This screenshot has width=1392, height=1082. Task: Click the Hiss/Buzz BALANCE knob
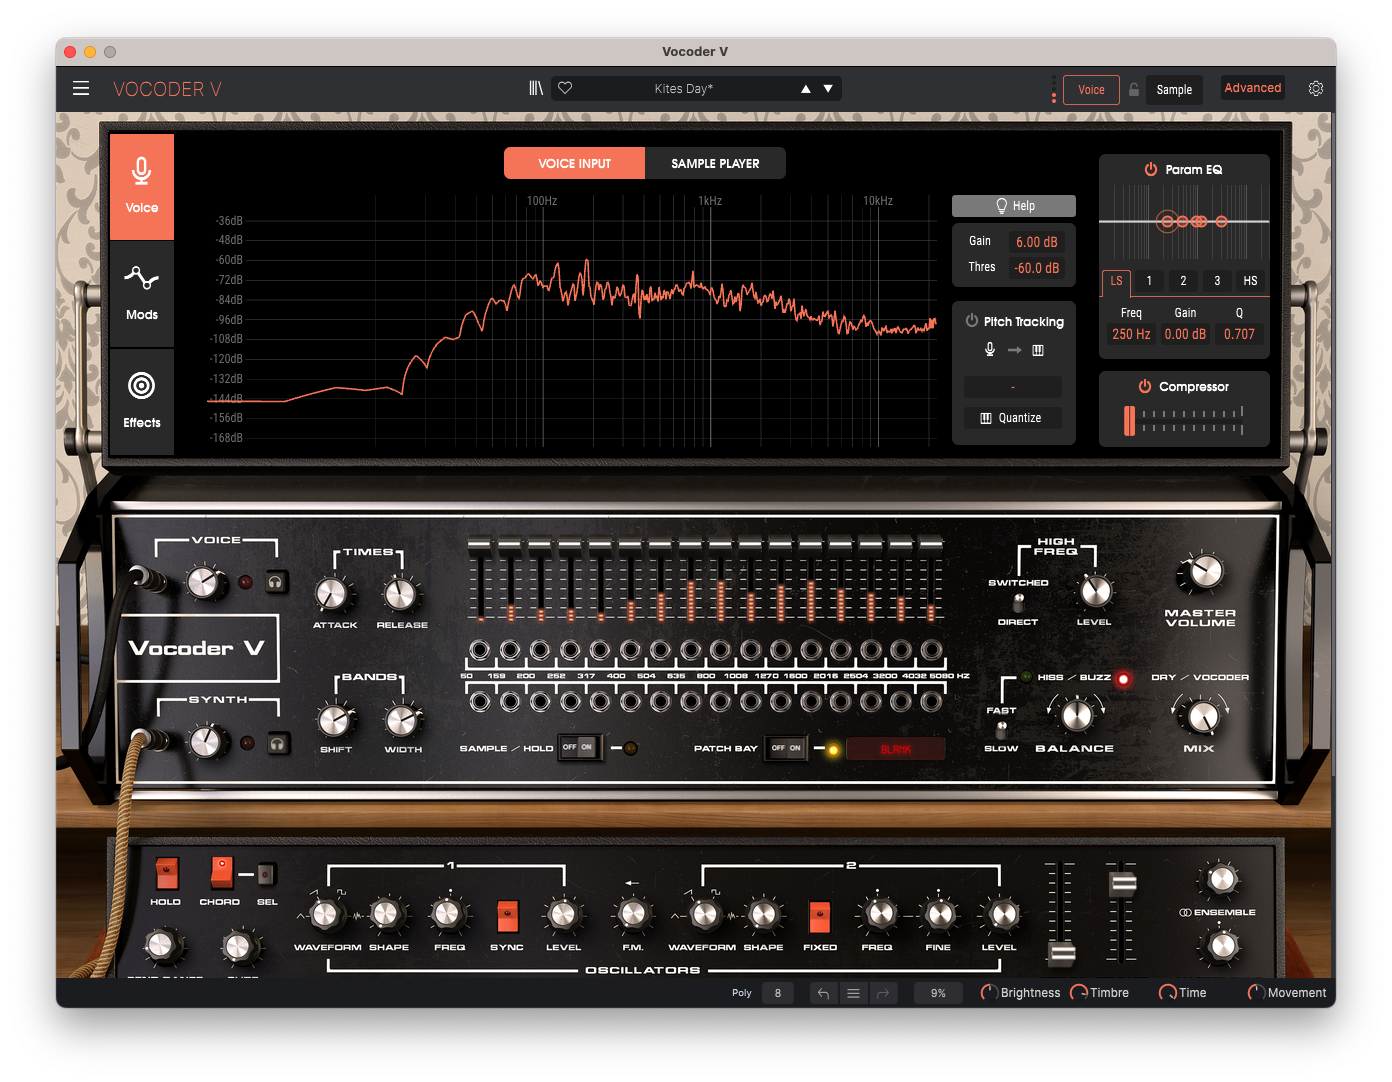click(x=1076, y=715)
